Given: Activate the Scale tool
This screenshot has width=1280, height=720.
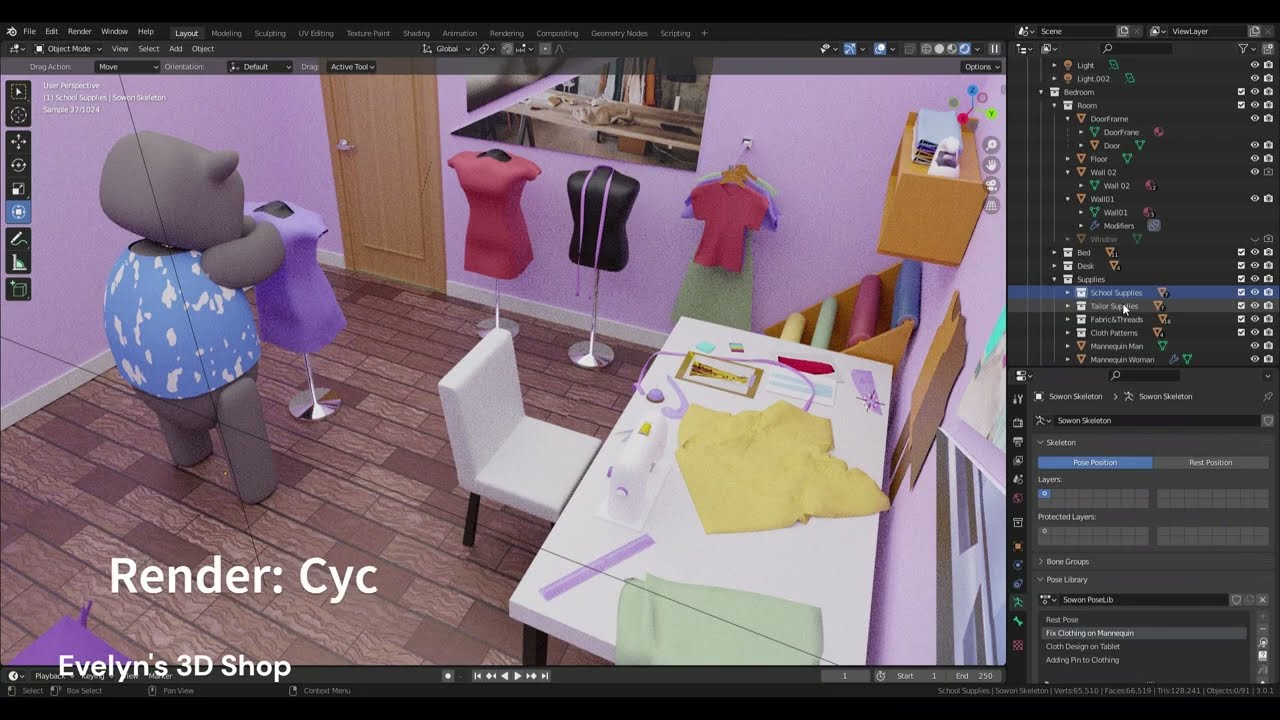Looking at the screenshot, I should (x=19, y=189).
